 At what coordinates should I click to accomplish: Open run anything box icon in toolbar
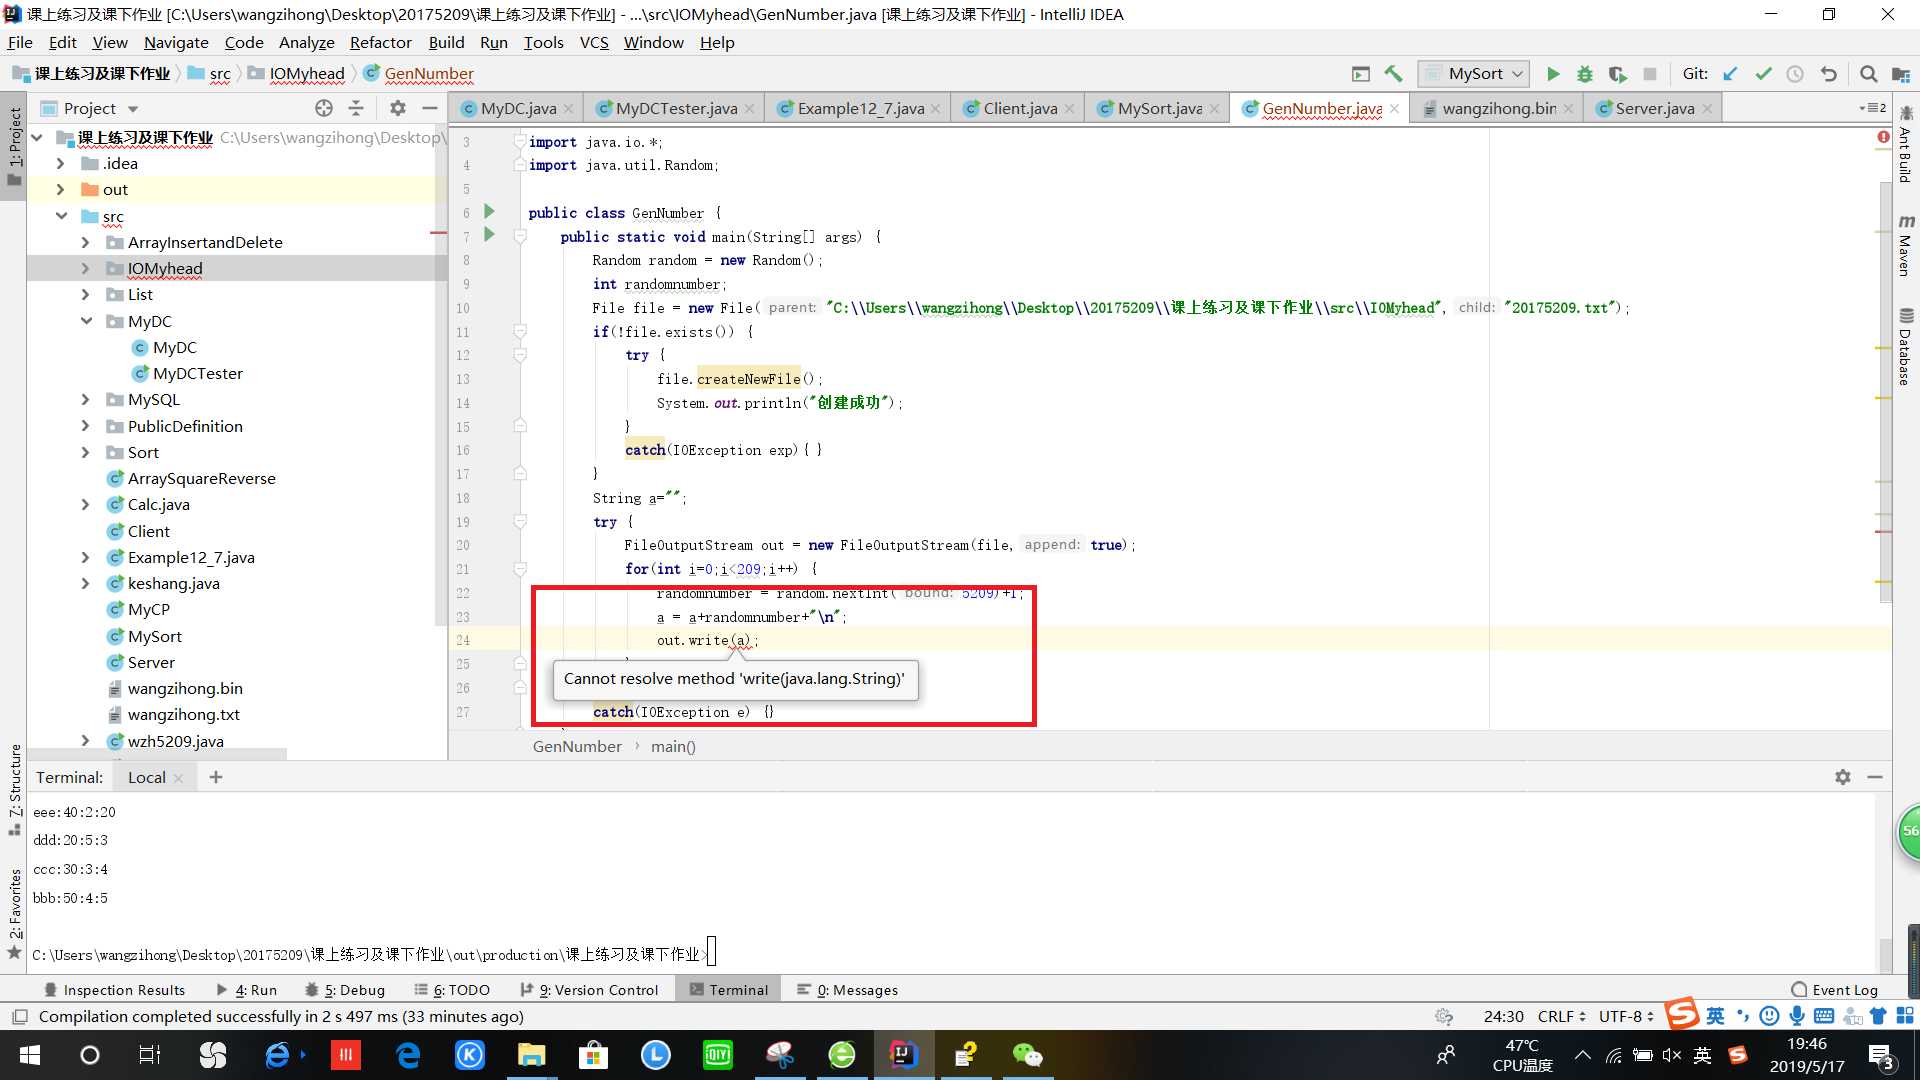click(1360, 74)
